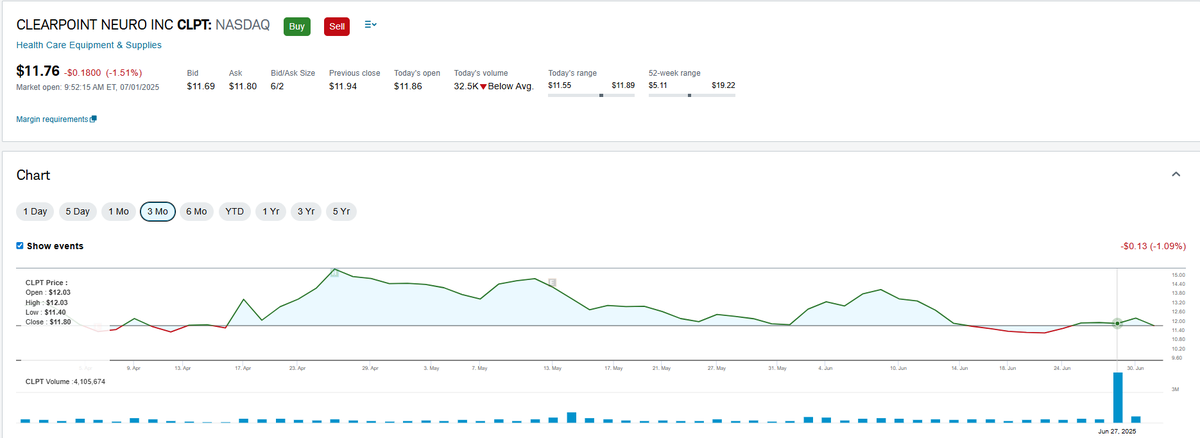Click the external-link icon after Margin requirements

[x=94, y=119]
